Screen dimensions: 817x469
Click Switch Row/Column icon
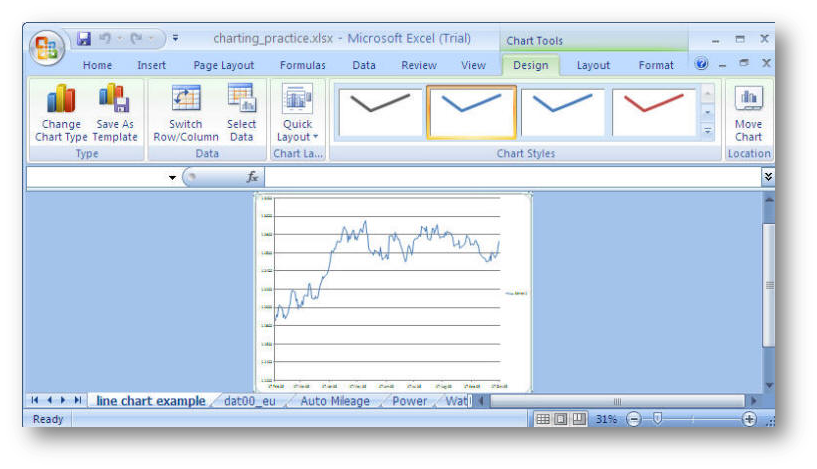click(186, 113)
